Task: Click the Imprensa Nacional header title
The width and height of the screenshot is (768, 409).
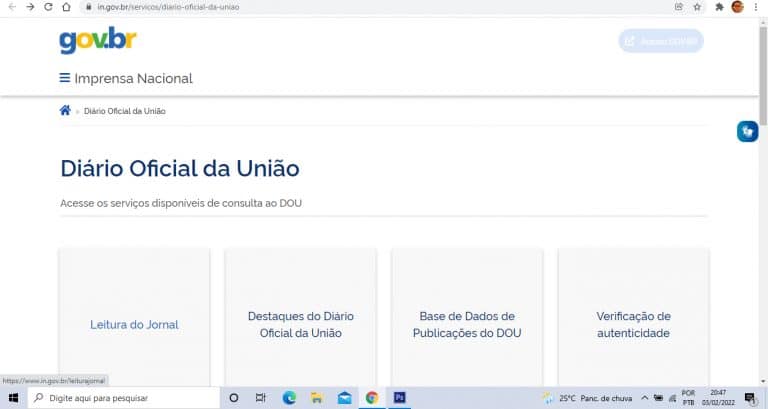Action: pyautogui.click(x=133, y=78)
